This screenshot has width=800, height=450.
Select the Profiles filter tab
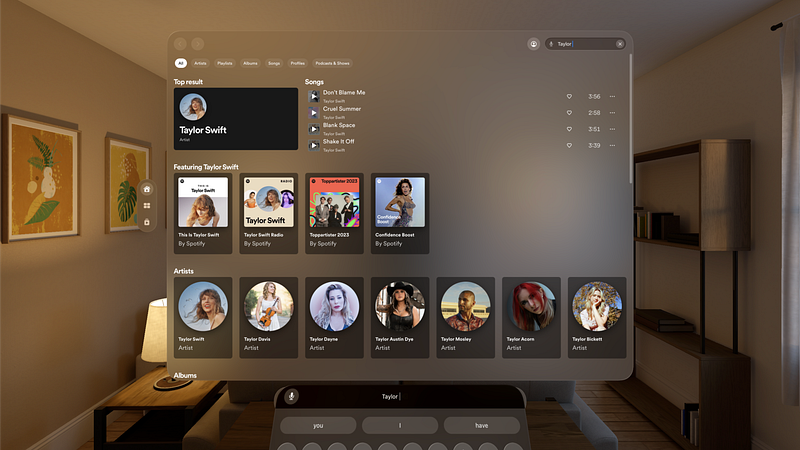(298, 63)
